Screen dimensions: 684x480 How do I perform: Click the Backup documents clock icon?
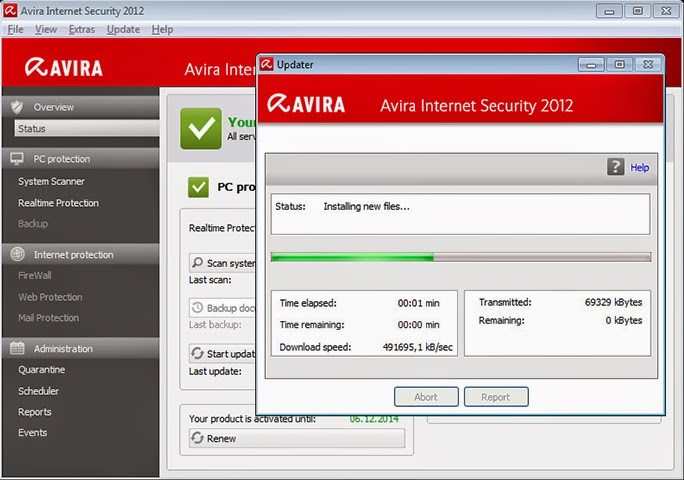coord(198,307)
